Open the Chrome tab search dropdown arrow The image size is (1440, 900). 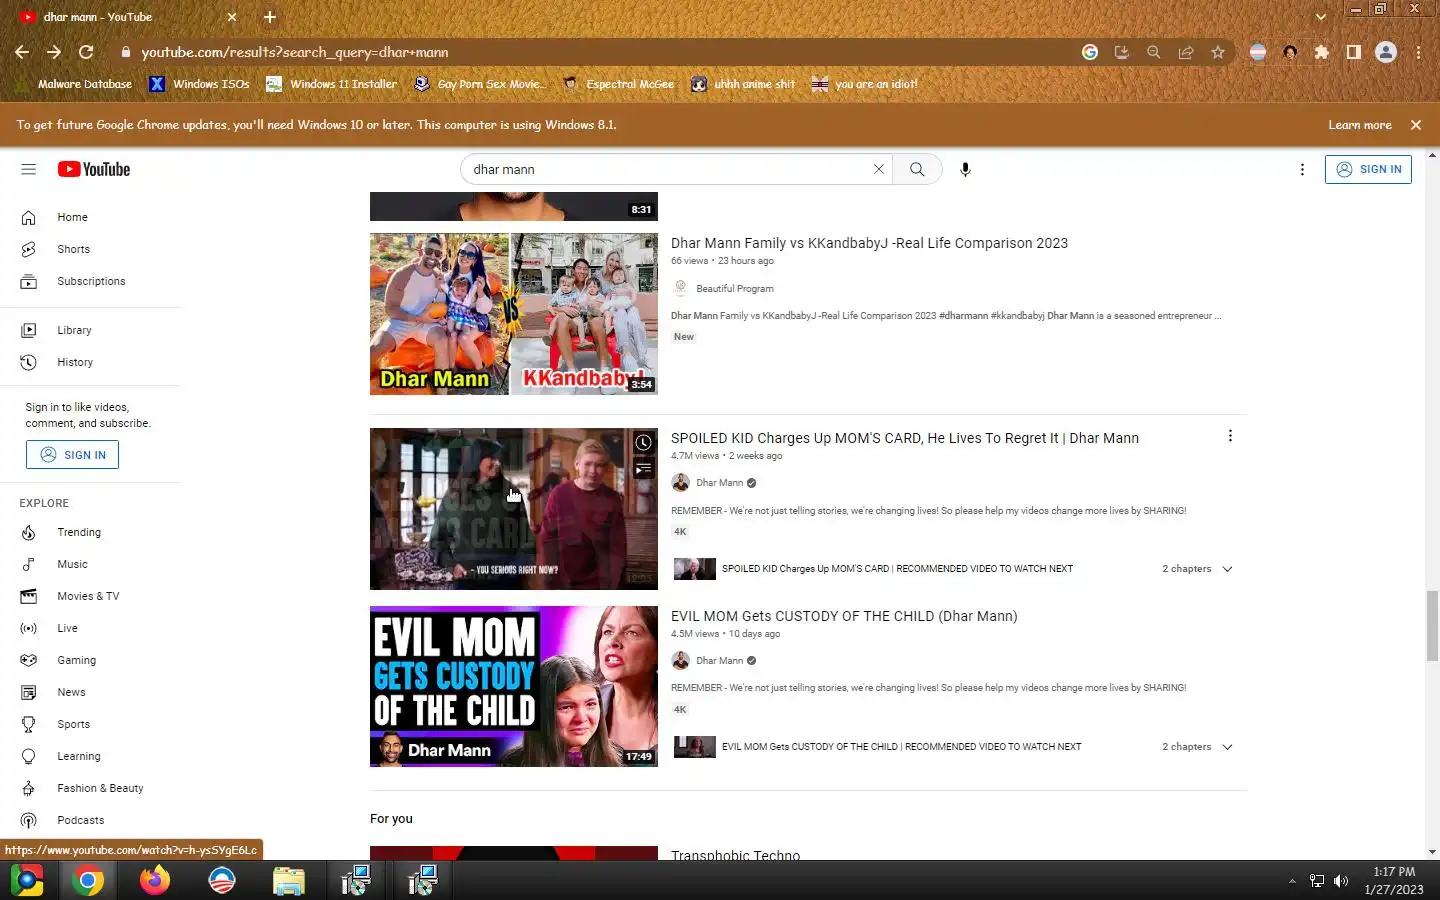[x=1320, y=17]
